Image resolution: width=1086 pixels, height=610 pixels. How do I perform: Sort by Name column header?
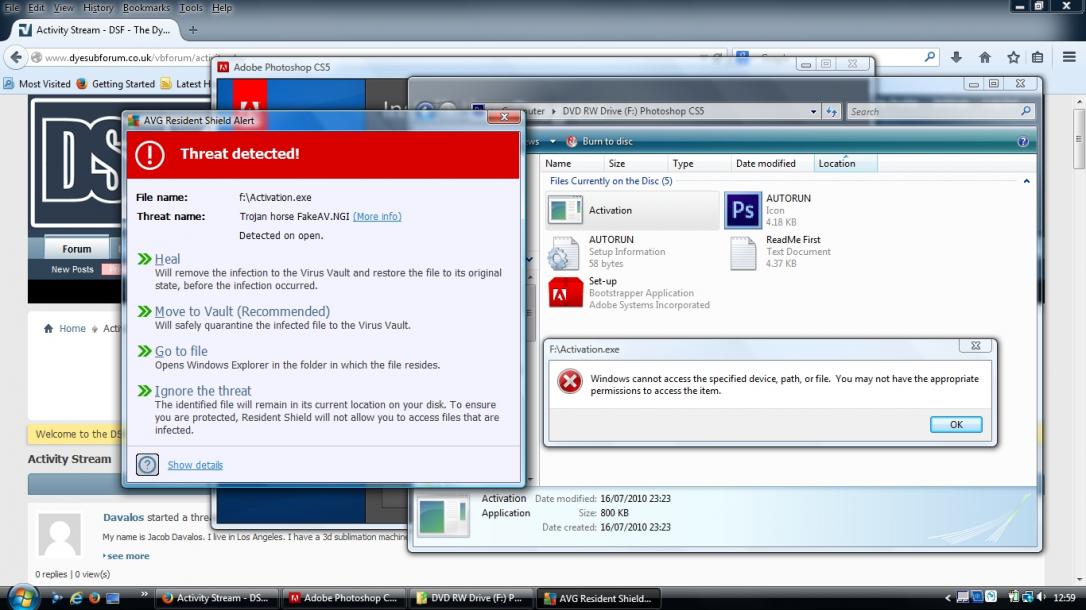[571, 163]
